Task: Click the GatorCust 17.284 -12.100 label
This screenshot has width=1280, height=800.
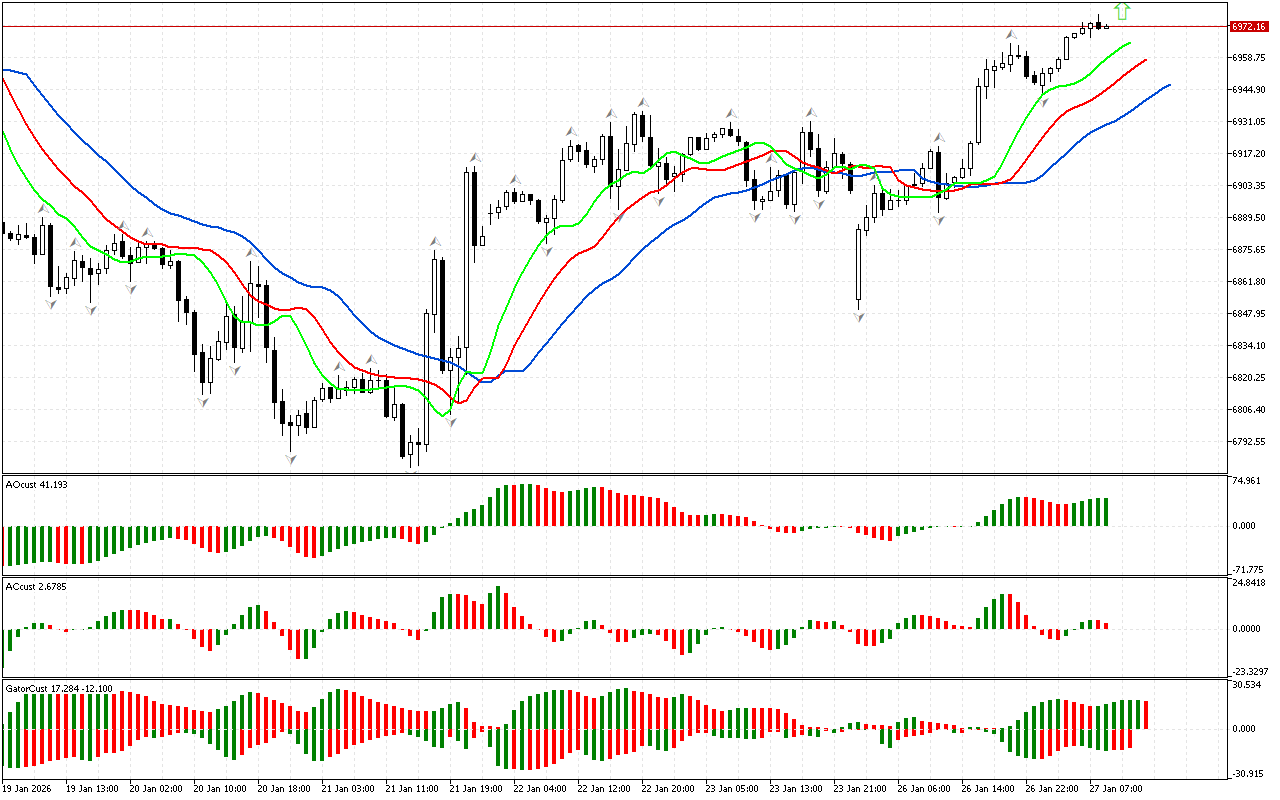Action: [59, 688]
